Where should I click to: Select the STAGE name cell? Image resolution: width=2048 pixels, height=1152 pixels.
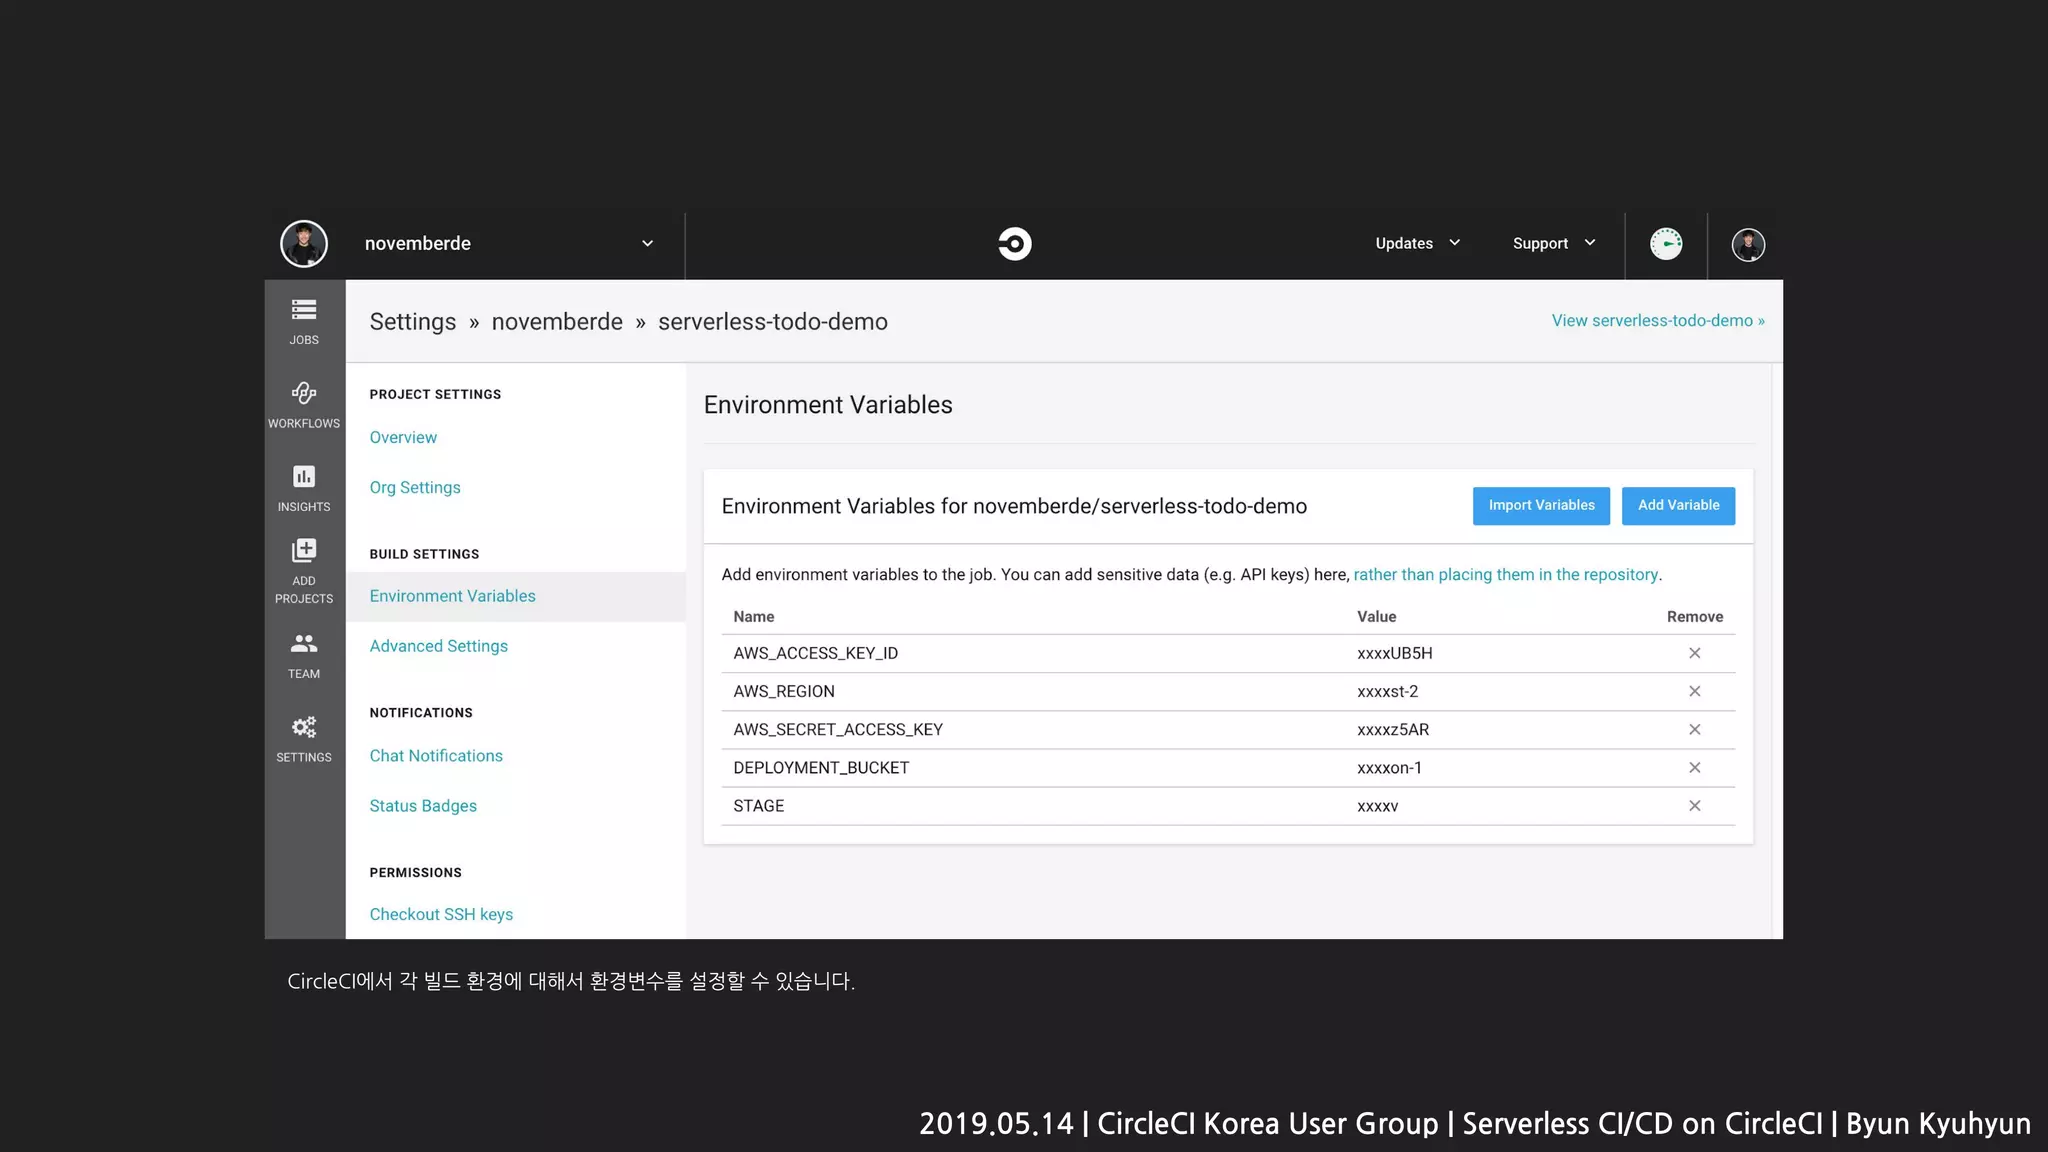[758, 805]
